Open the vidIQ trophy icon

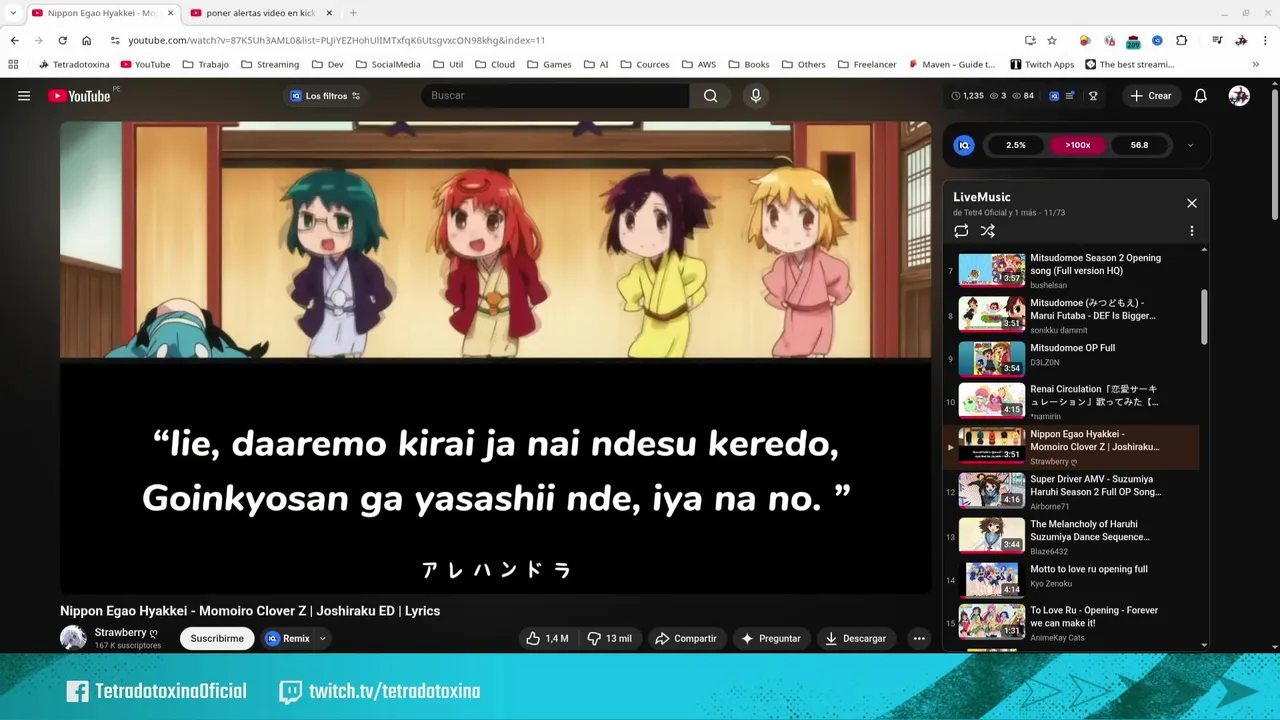[1093, 96]
